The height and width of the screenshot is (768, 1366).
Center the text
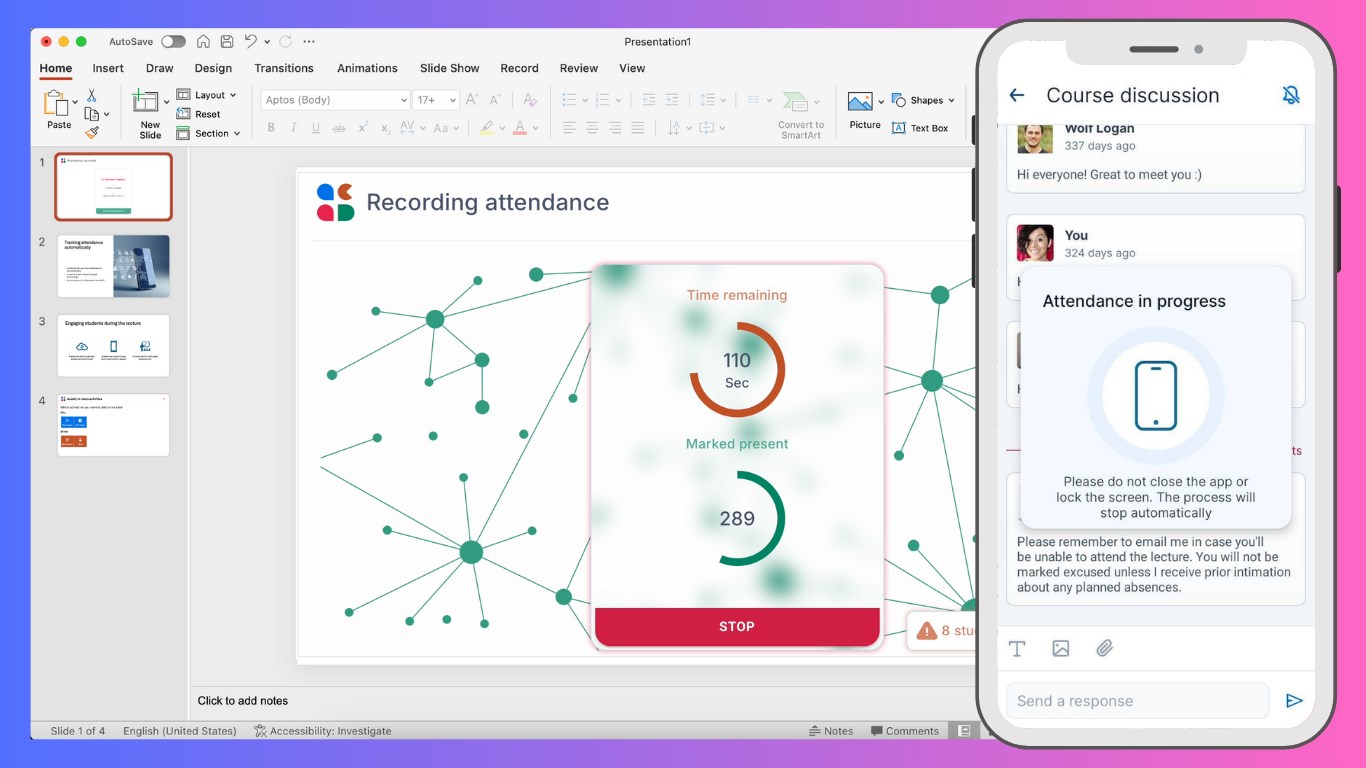592,128
